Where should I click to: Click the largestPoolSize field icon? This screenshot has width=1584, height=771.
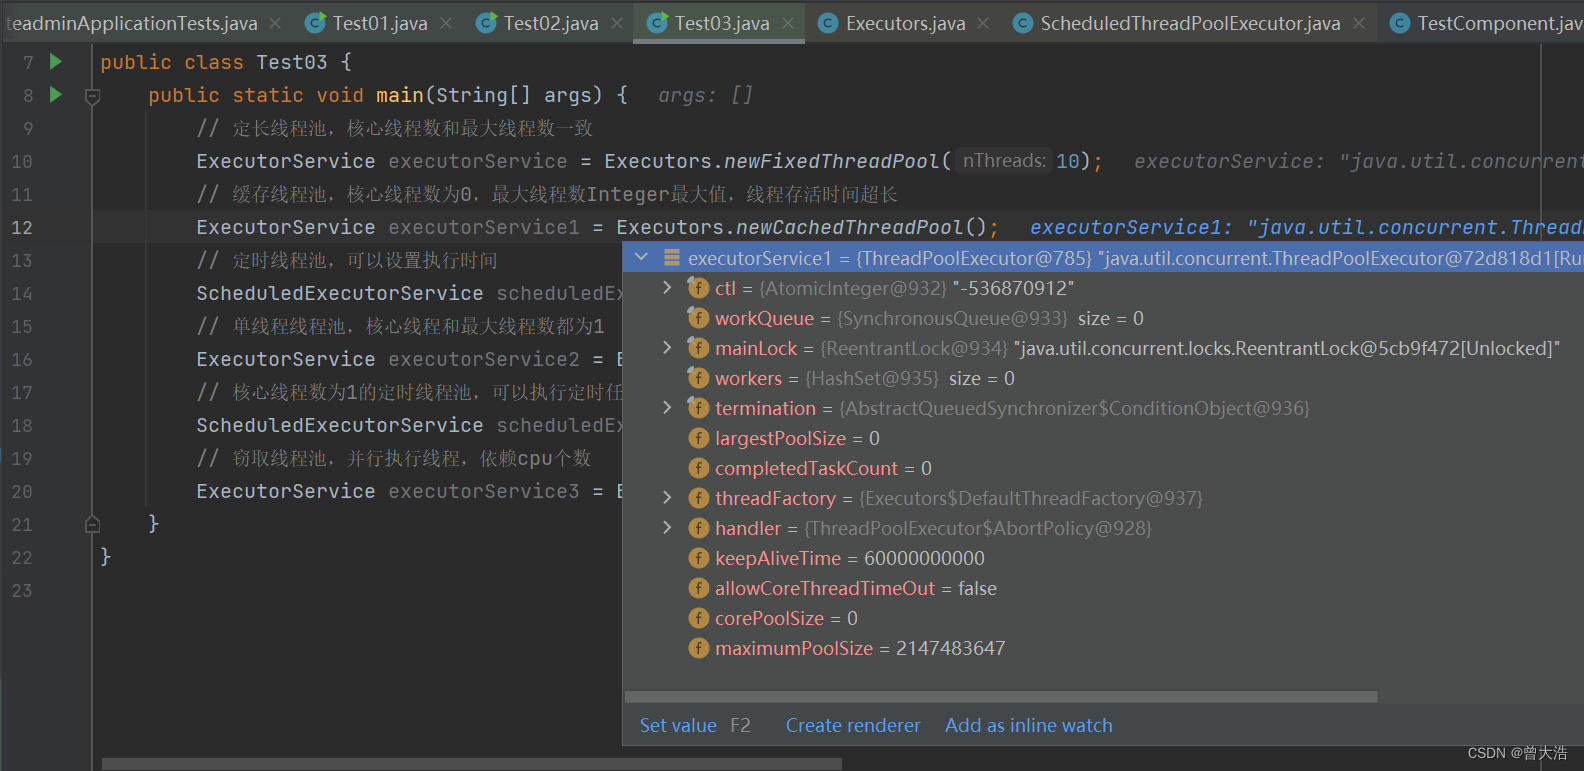pos(698,438)
